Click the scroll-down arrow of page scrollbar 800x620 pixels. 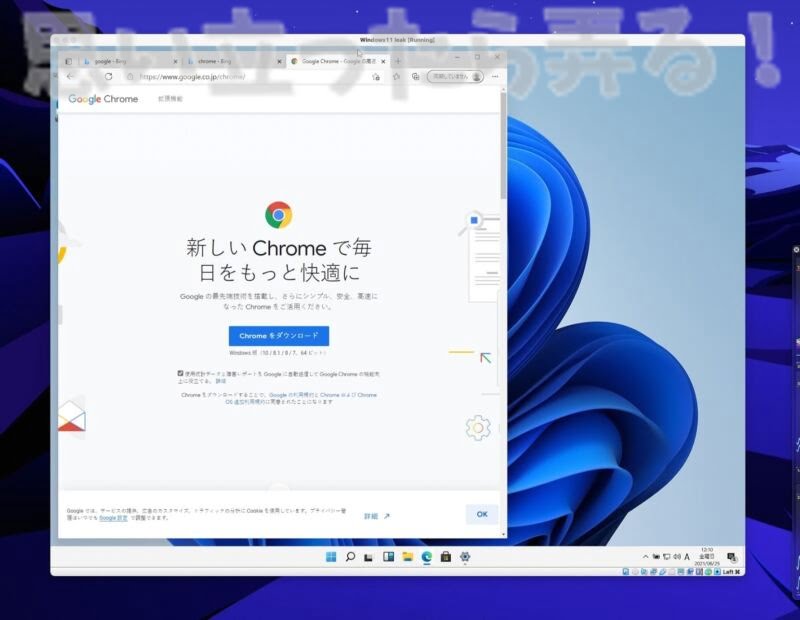tap(504, 534)
